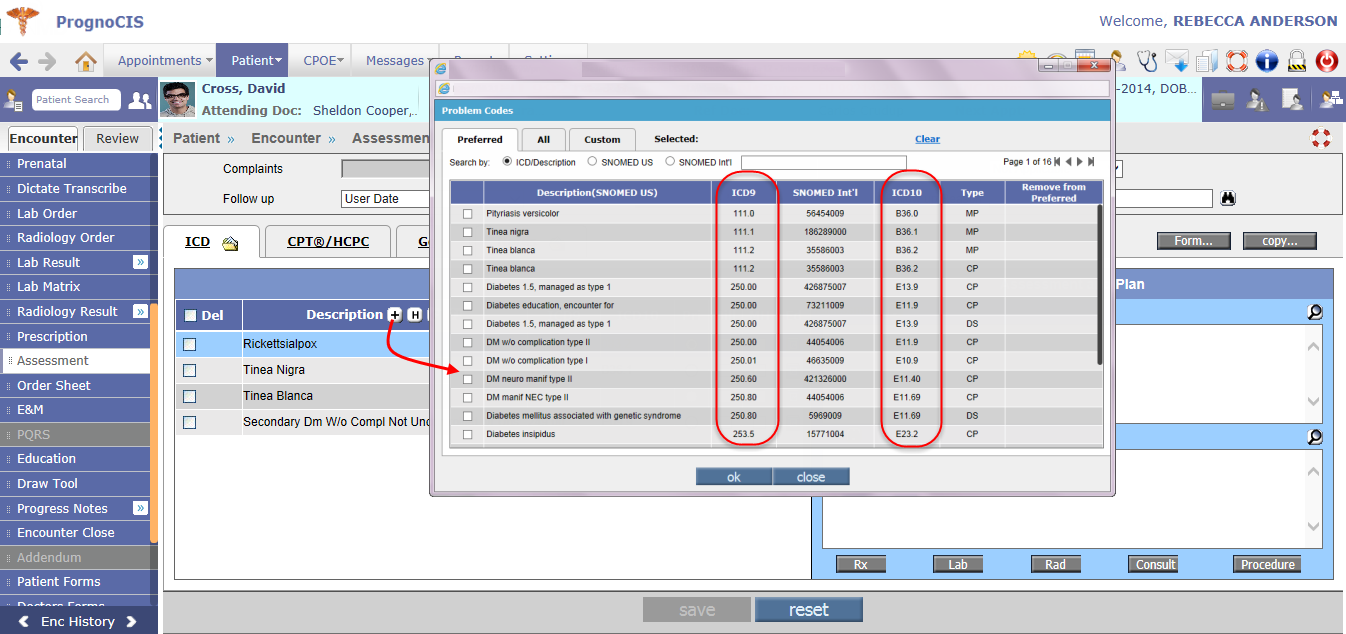
Task: Switch to the All tab
Action: point(543,140)
